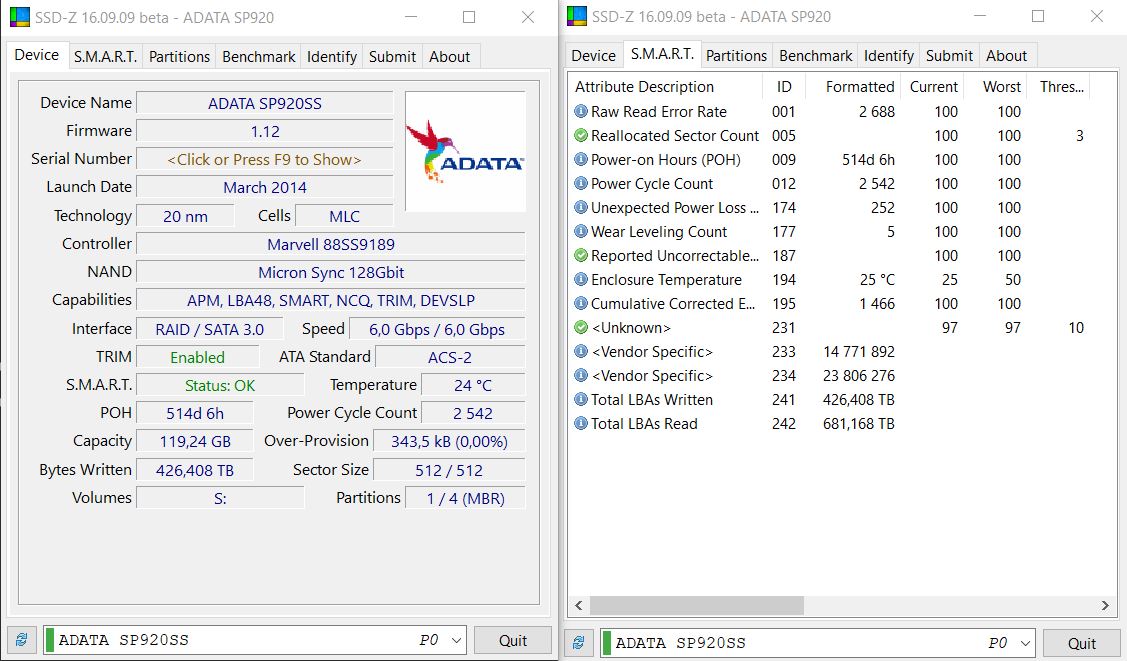Image resolution: width=1127 pixels, height=661 pixels.
Task: Open Identify tab in left window
Action: [x=332, y=57]
